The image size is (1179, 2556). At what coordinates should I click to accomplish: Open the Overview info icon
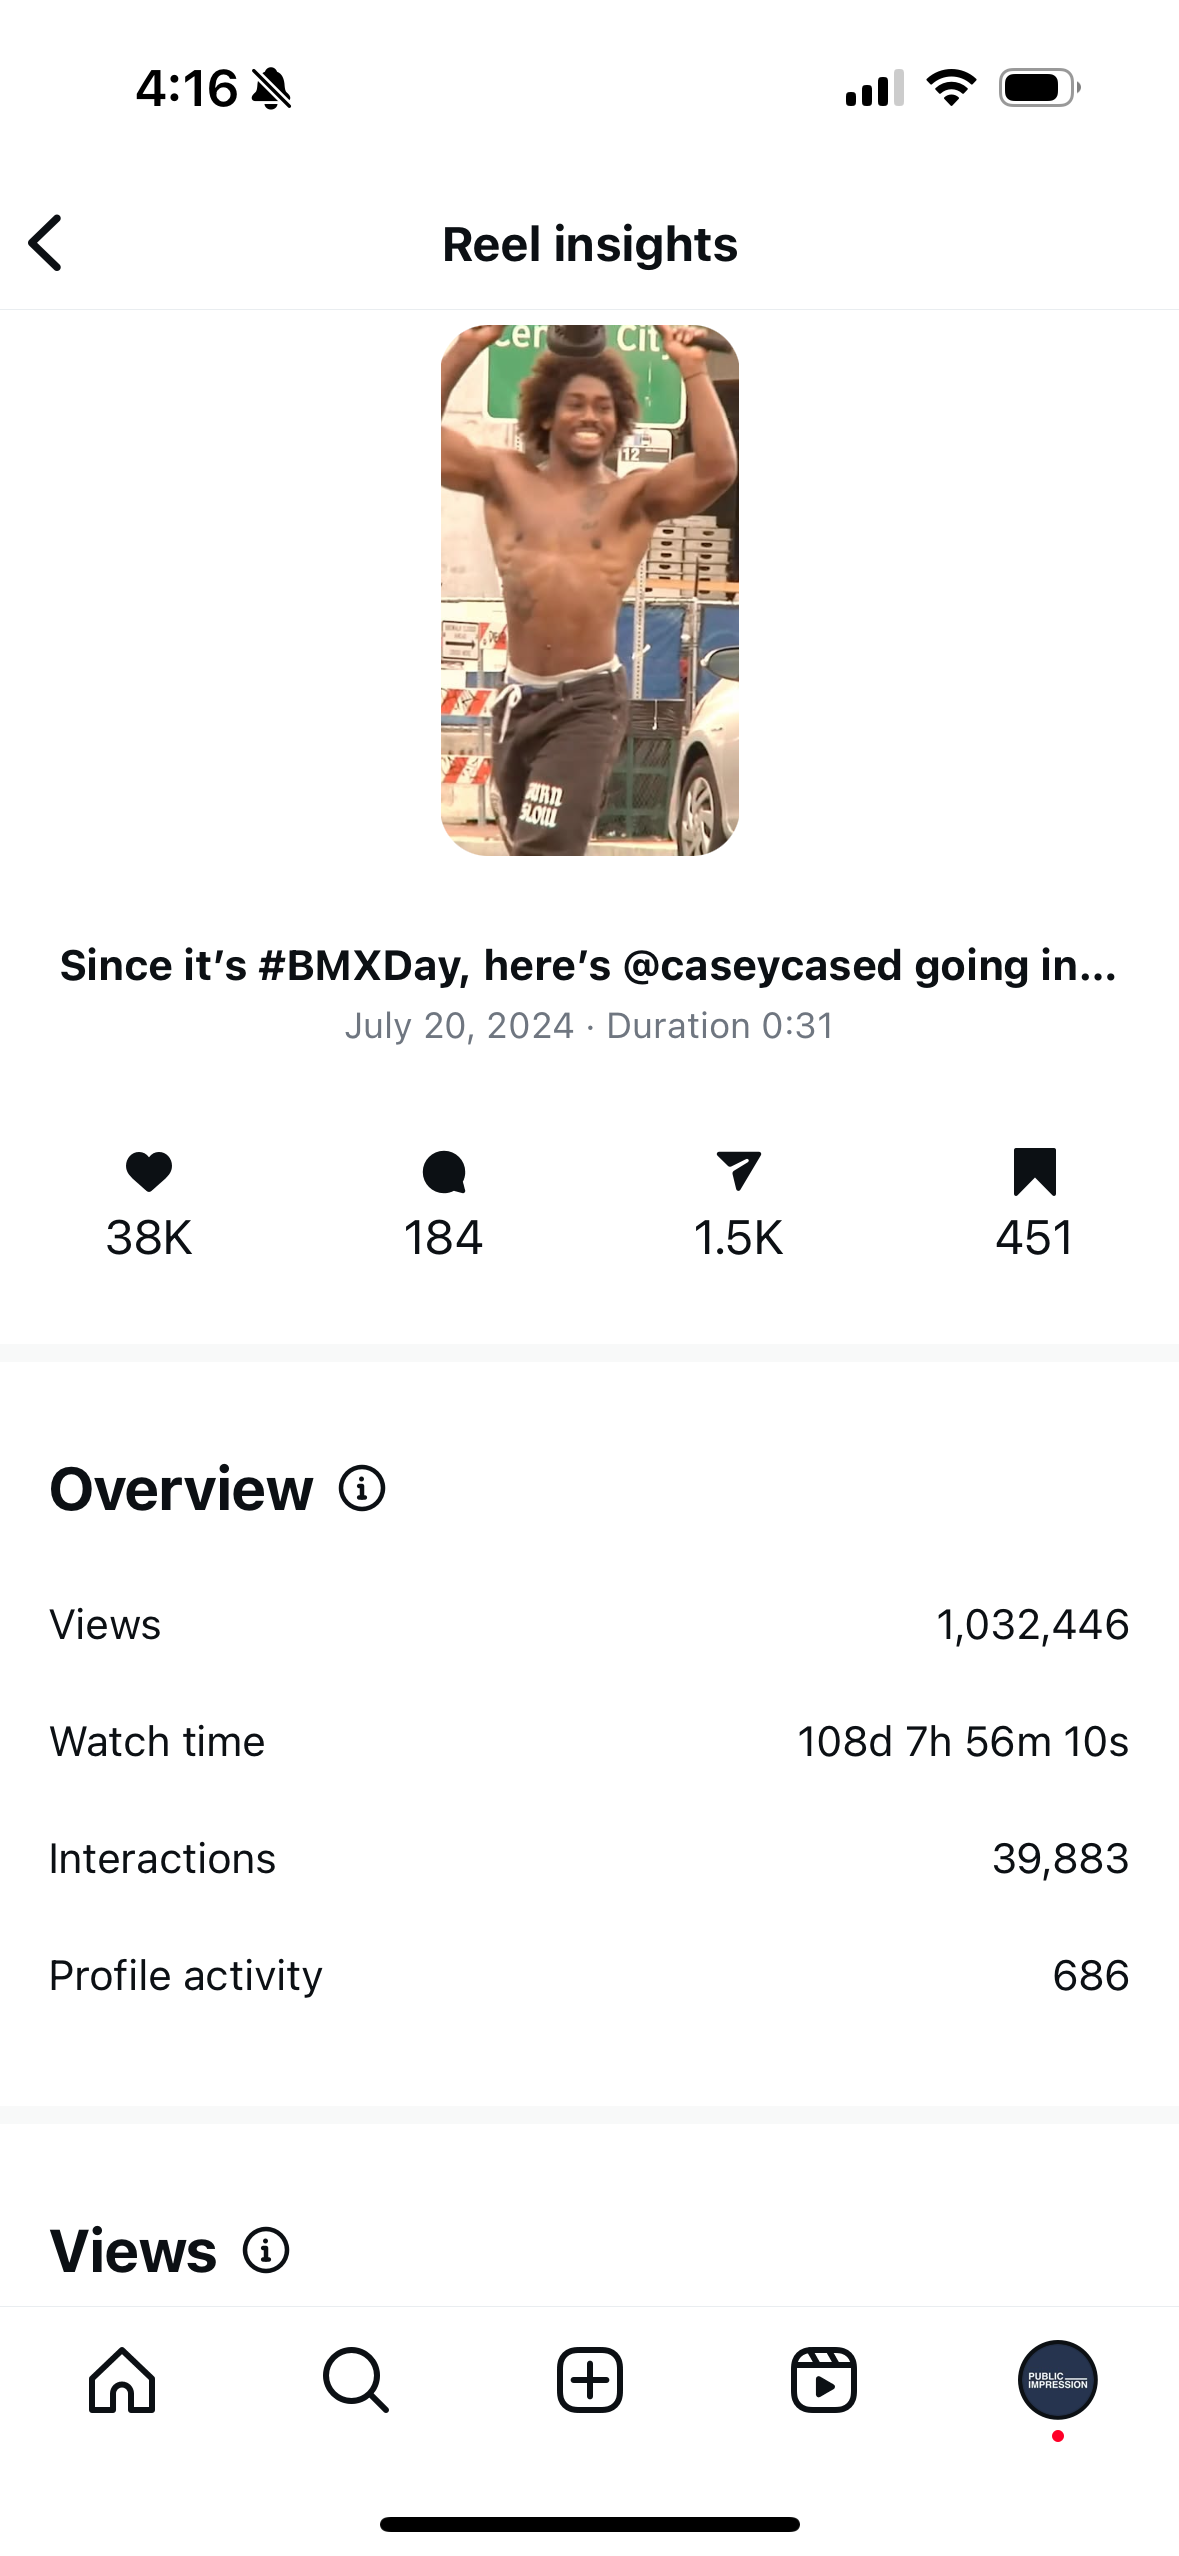tap(362, 1488)
